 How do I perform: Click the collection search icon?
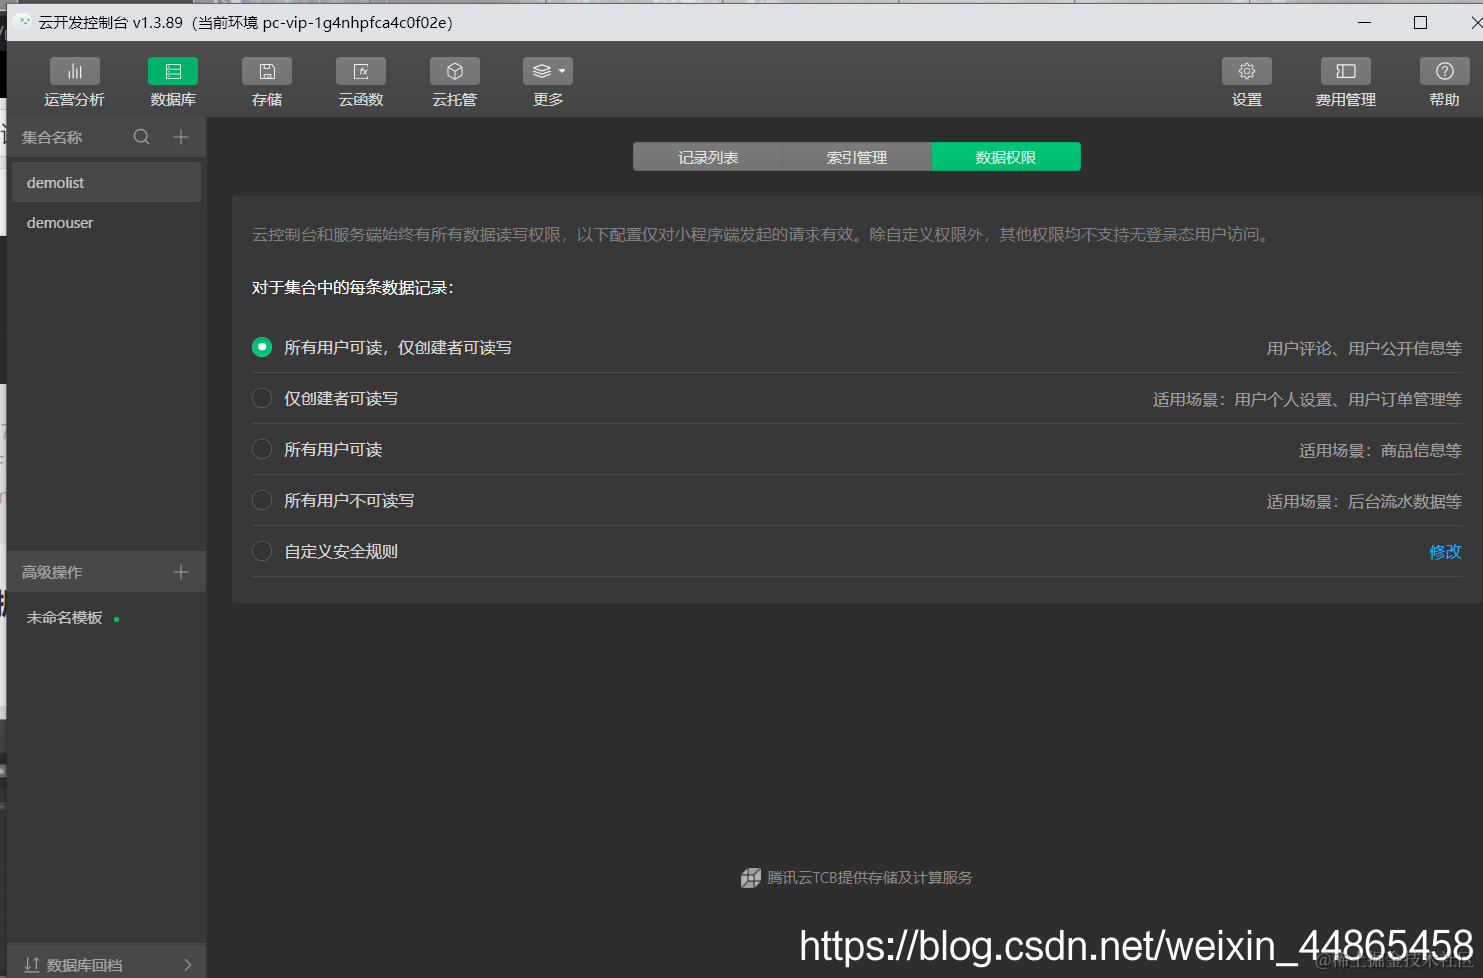coord(141,136)
